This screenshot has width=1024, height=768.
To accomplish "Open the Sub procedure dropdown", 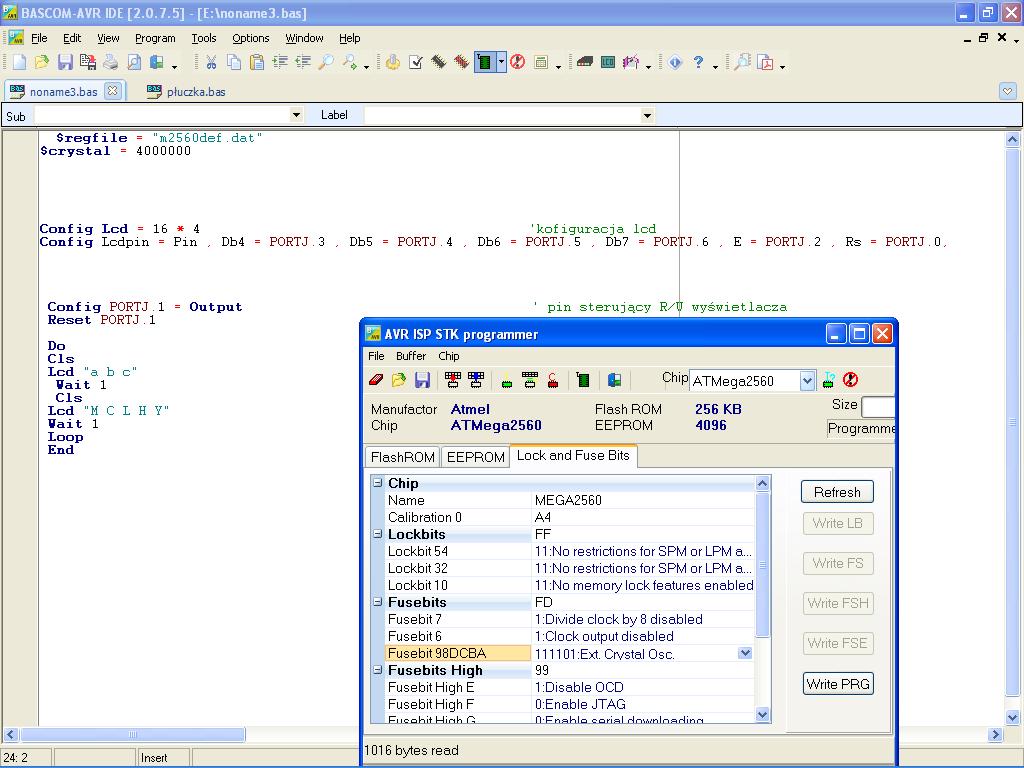I will tap(295, 115).
